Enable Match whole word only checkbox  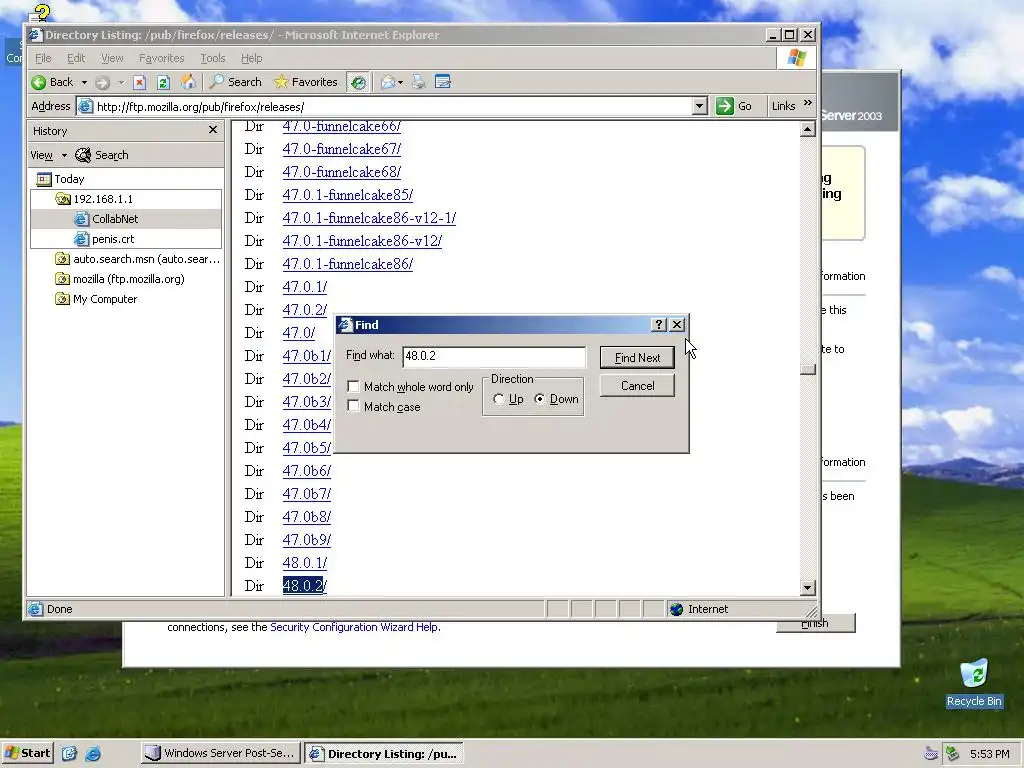353,386
